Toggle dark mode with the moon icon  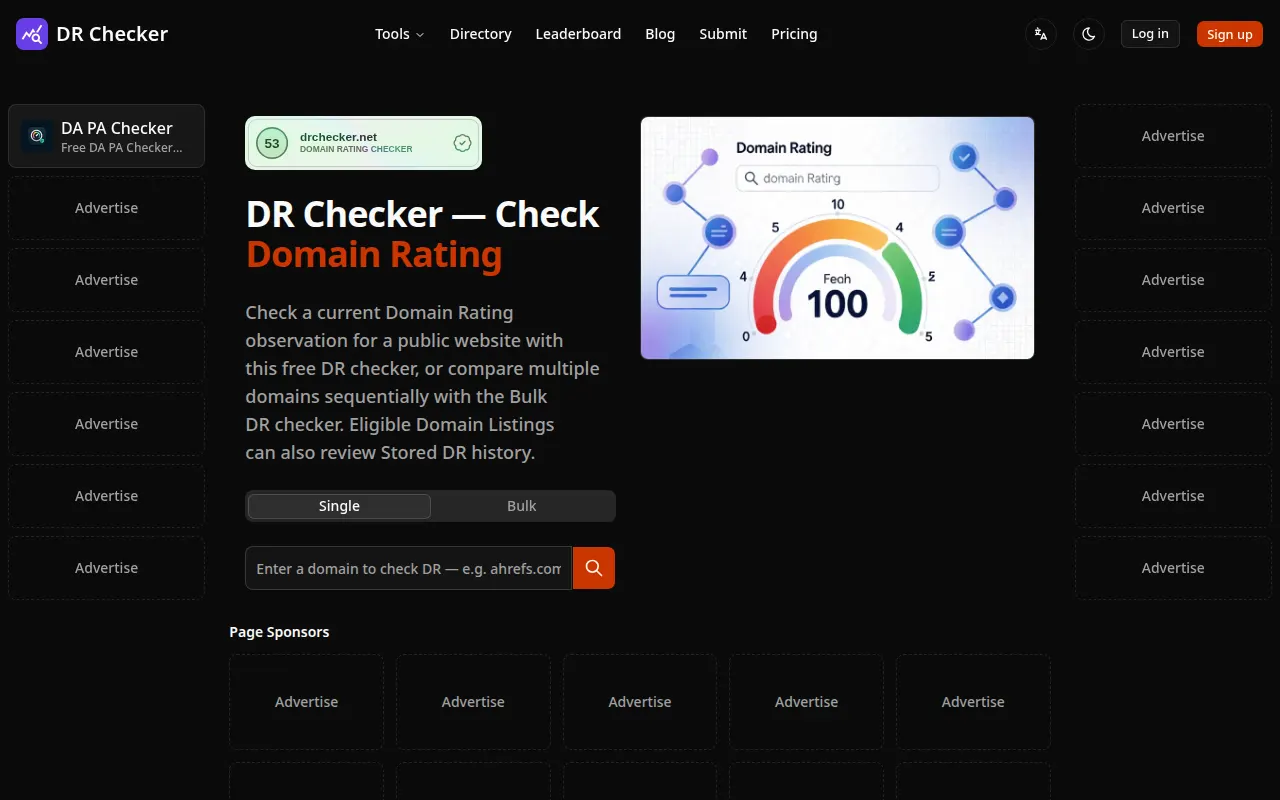tap(1089, 34)
